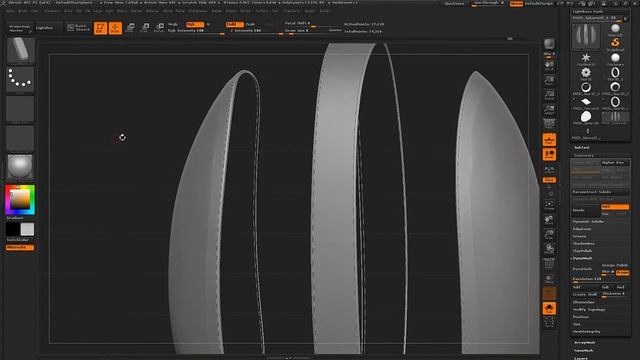This screenshot has height=360, width=640.
Task: Click the DynaMesh button
Action: (x=586, y=269)
